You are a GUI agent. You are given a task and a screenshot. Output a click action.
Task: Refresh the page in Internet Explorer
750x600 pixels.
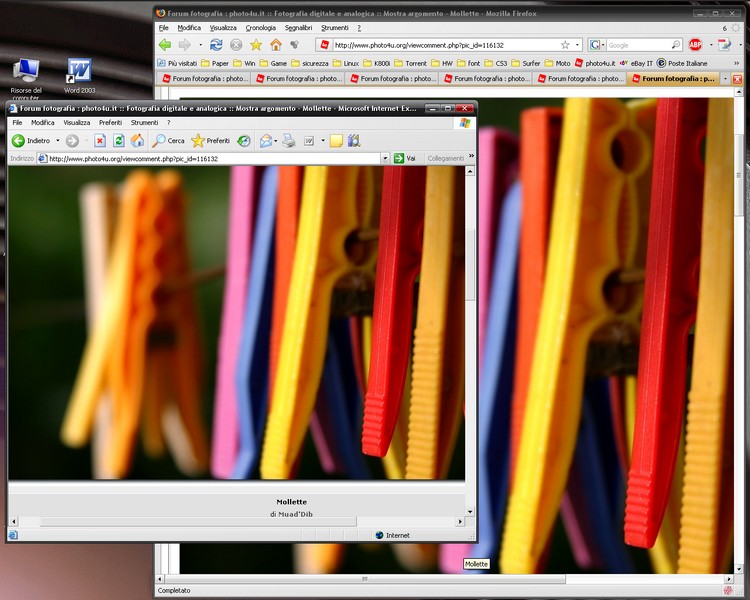(x=119, y=141)
